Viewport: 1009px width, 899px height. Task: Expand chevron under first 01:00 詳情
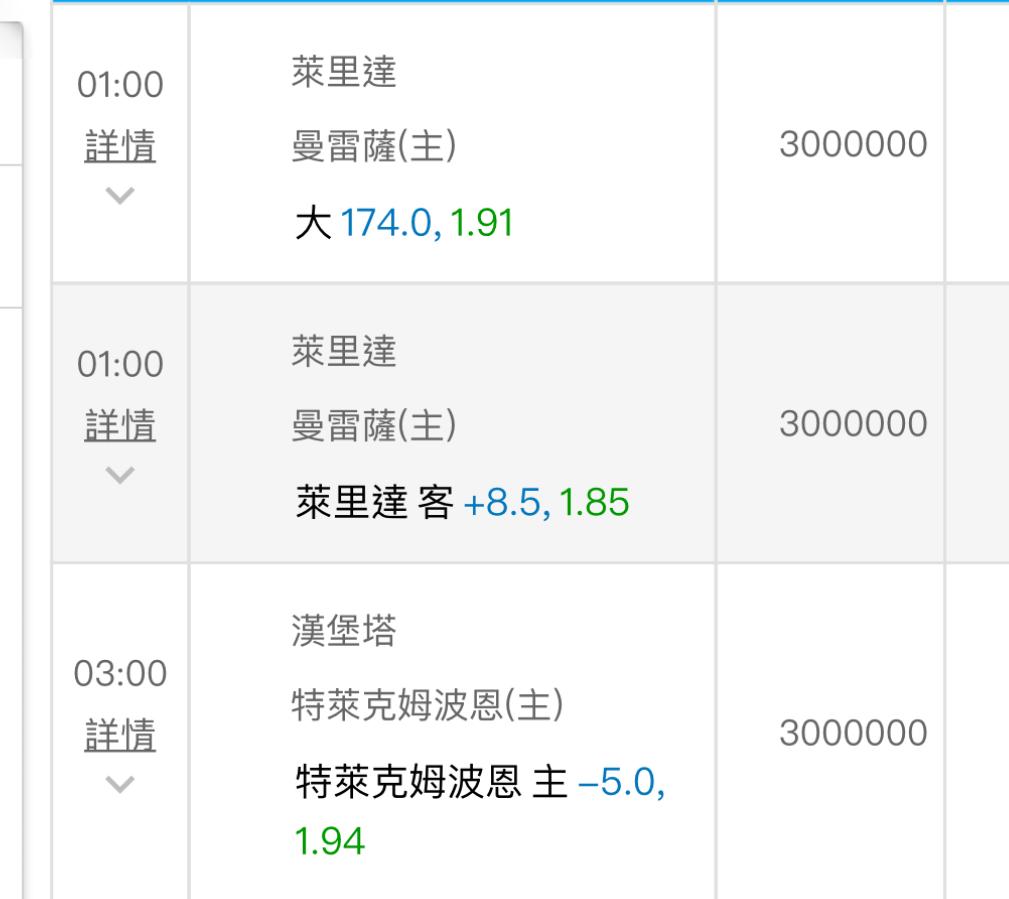click(120, 195)
